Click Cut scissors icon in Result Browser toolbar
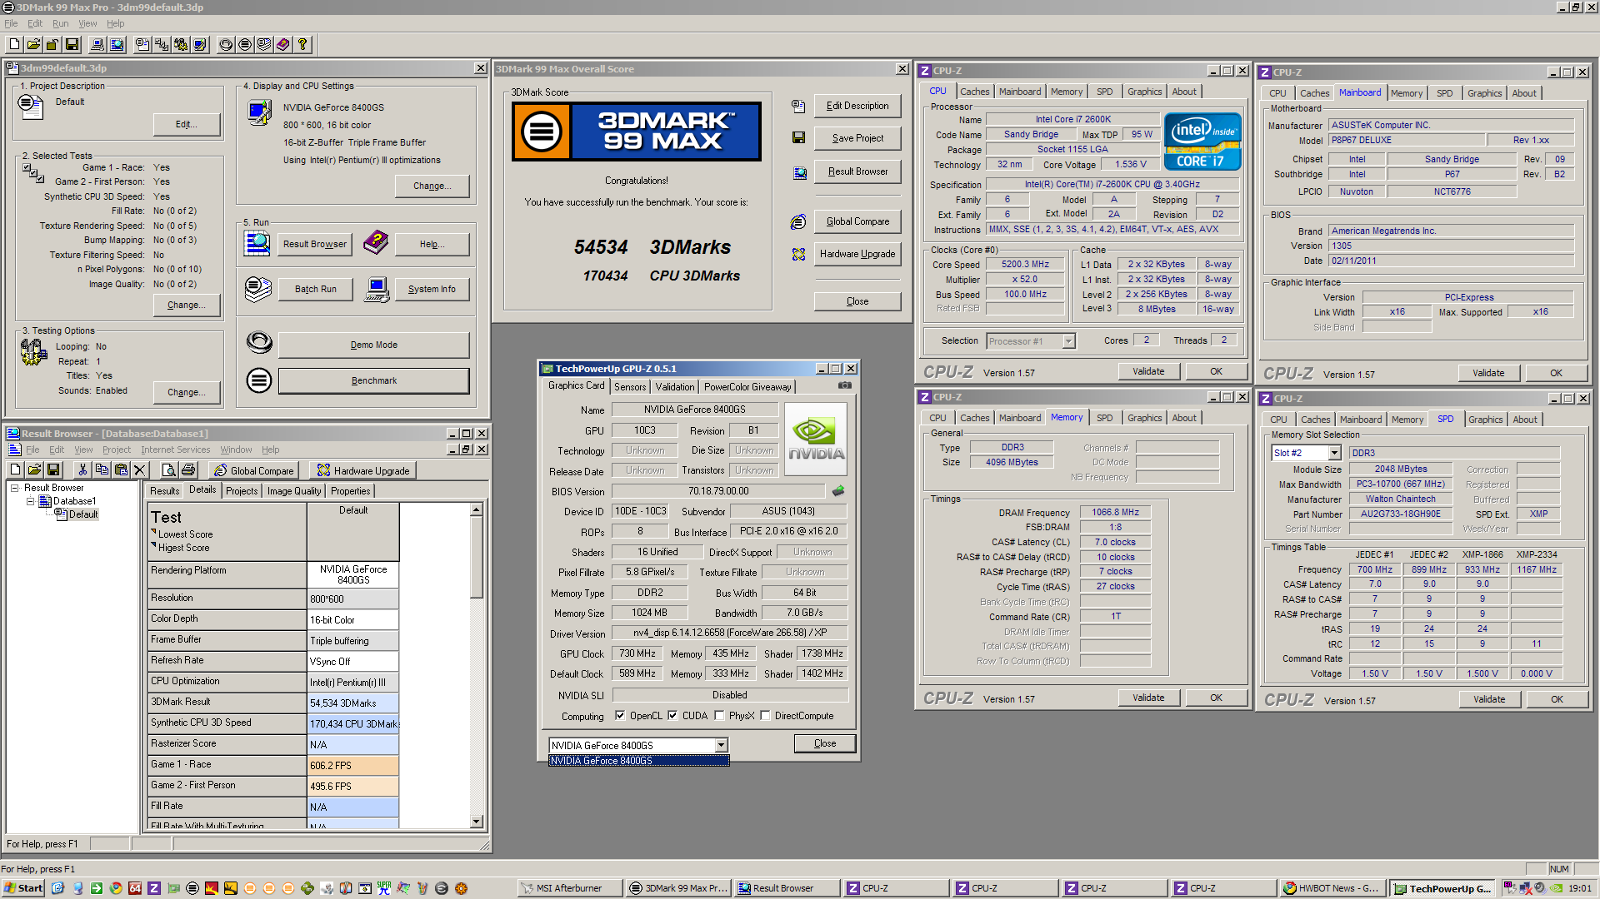 [x=82, y=469]
